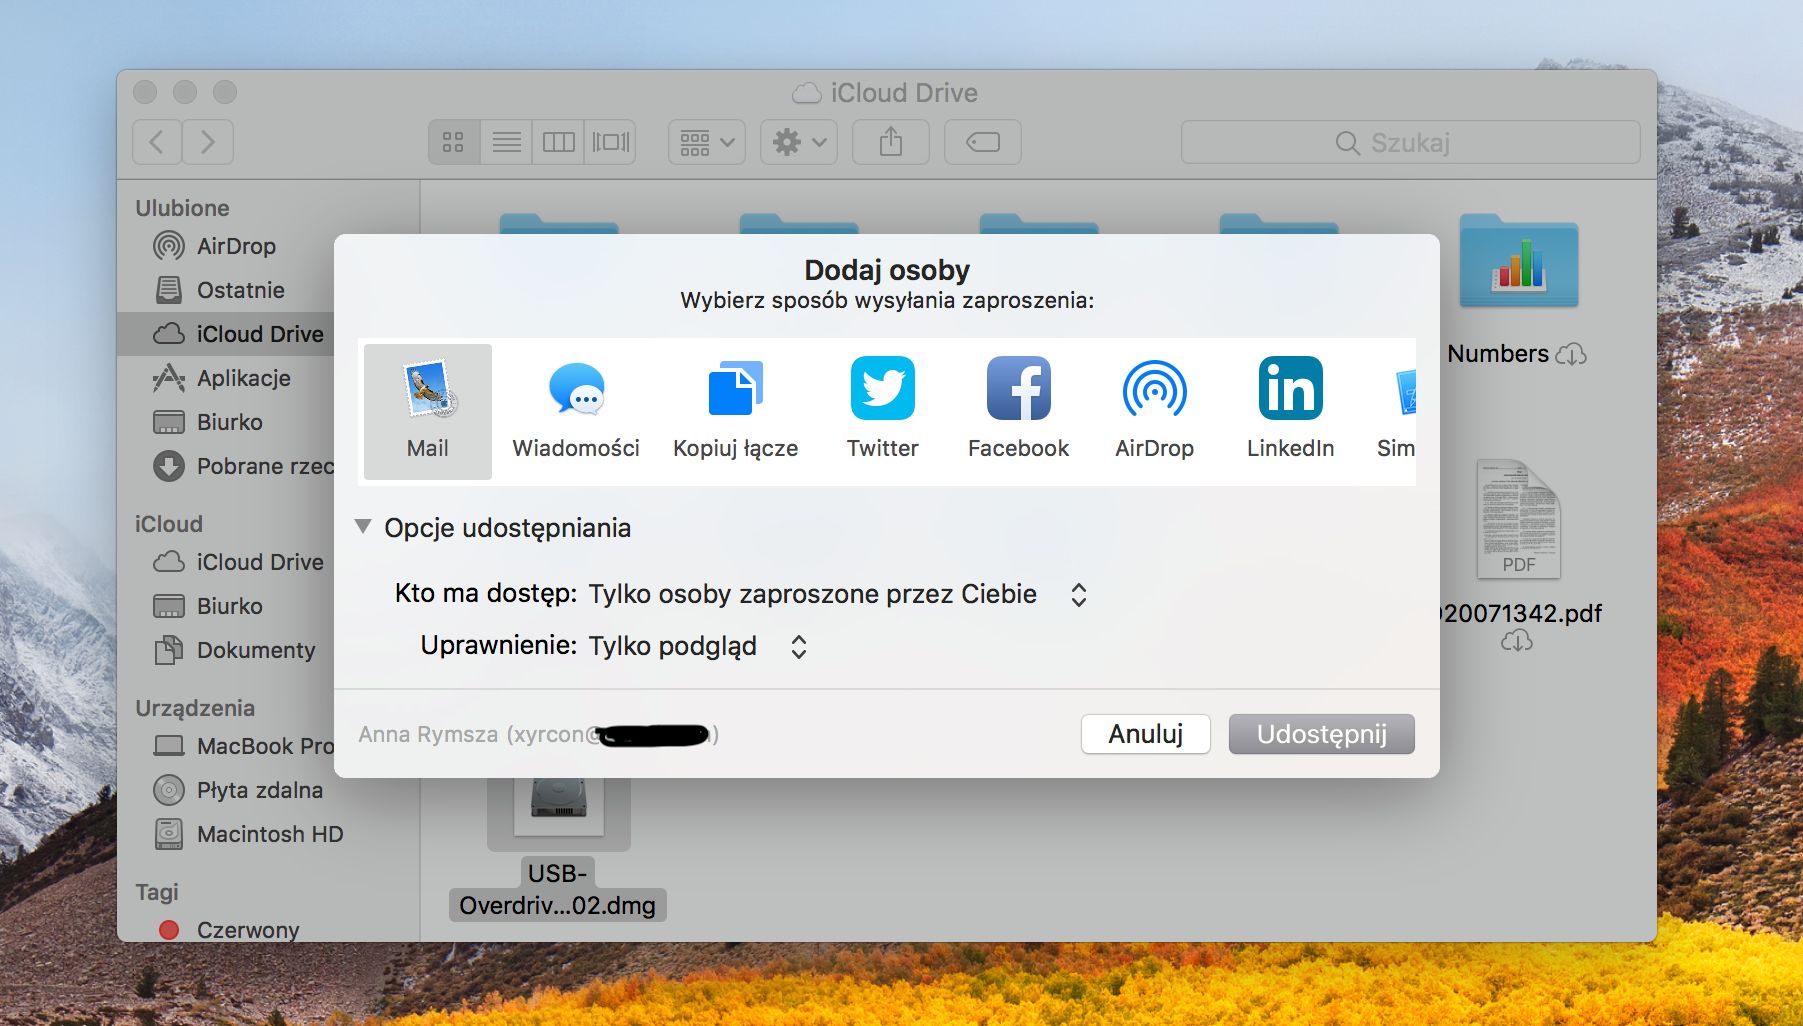Image resolution: width=1803 pixels, height=1026 pixels.
Task: Open Biurko under Ulubione
Action: tap(226, 422)
